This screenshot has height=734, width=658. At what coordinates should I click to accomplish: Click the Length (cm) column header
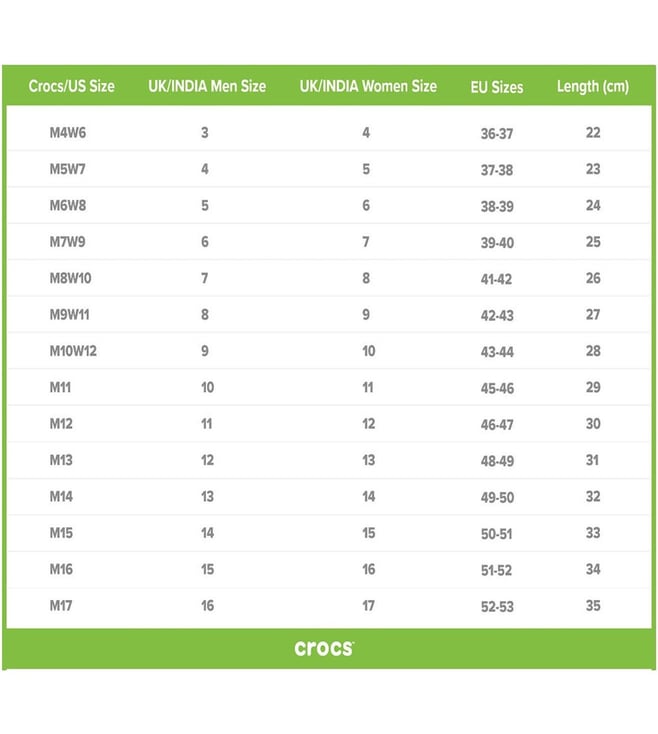pos(593,86)
